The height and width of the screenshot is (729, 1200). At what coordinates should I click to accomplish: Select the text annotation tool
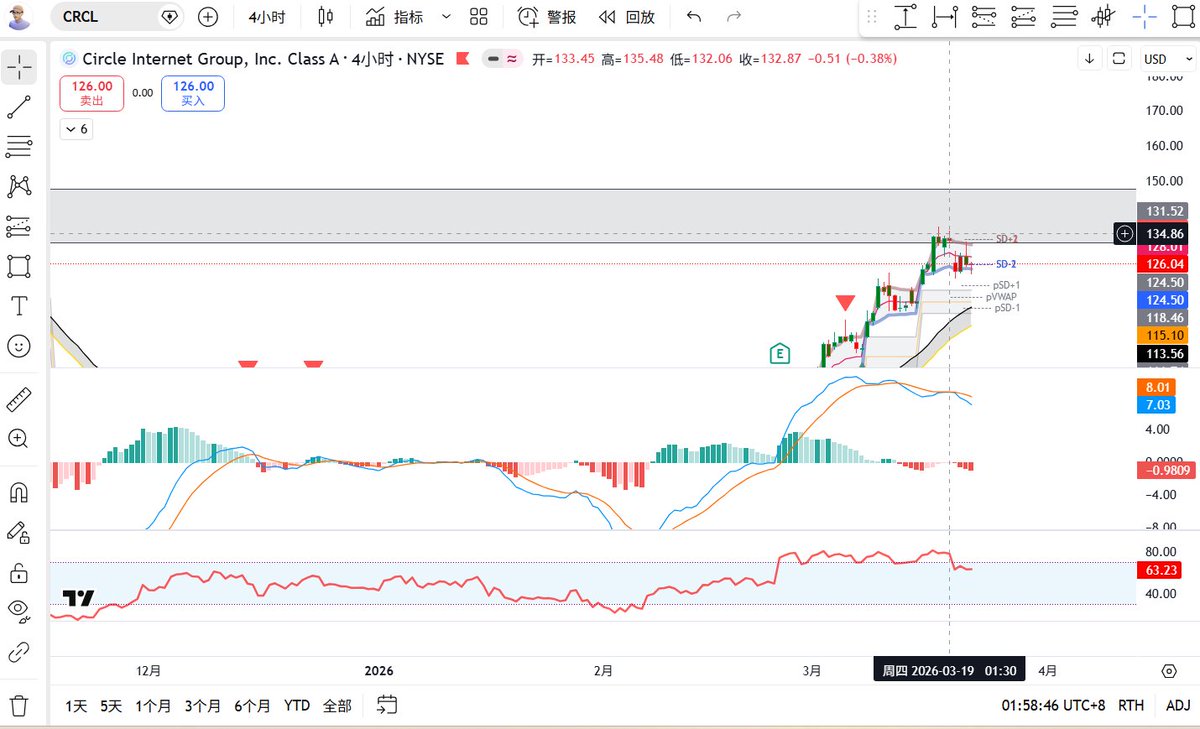pos(18,306)
